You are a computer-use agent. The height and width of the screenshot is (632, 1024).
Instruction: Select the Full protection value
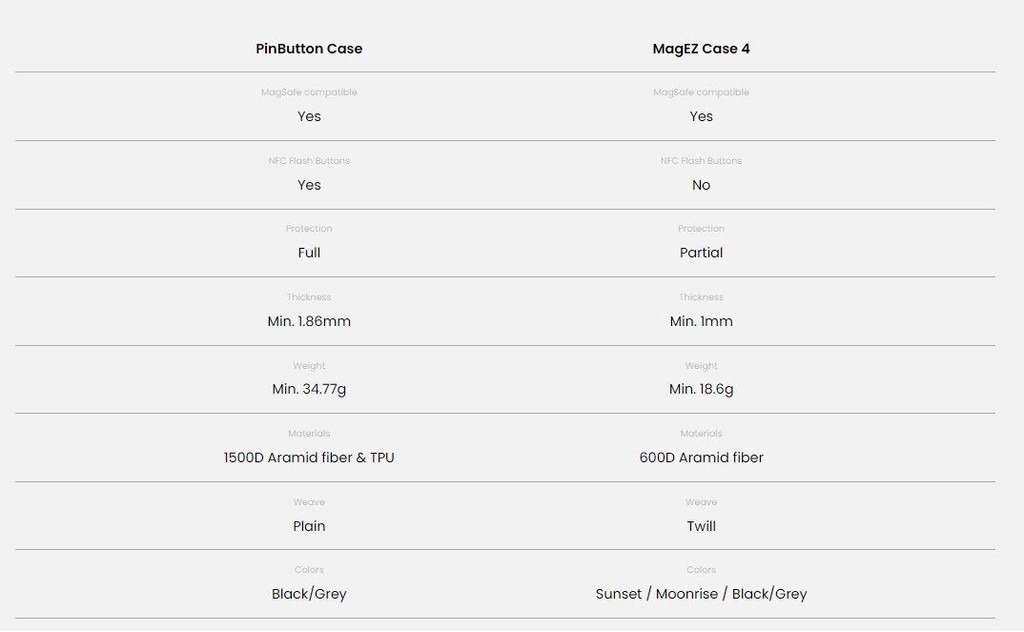(x=309, y=253)
